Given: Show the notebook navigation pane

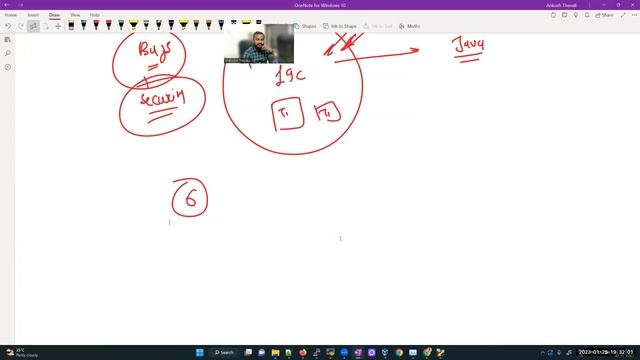Looking at the screenshot, I should 7,40.
